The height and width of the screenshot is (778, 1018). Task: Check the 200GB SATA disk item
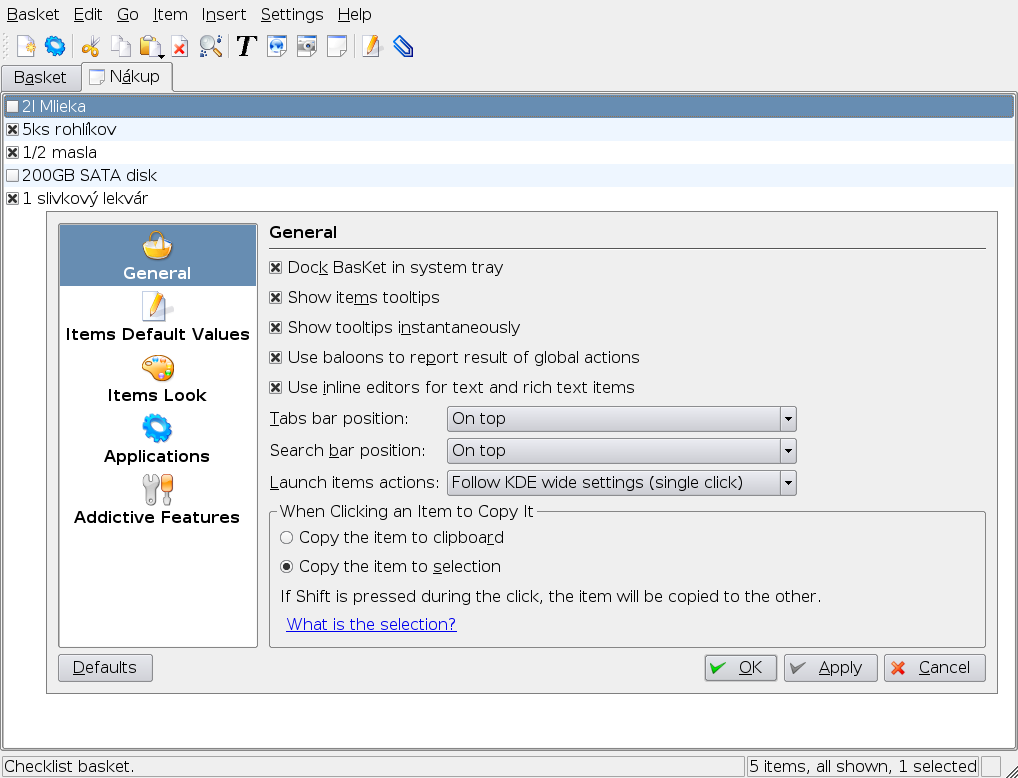pyautogui.click(x=12, y=176)
